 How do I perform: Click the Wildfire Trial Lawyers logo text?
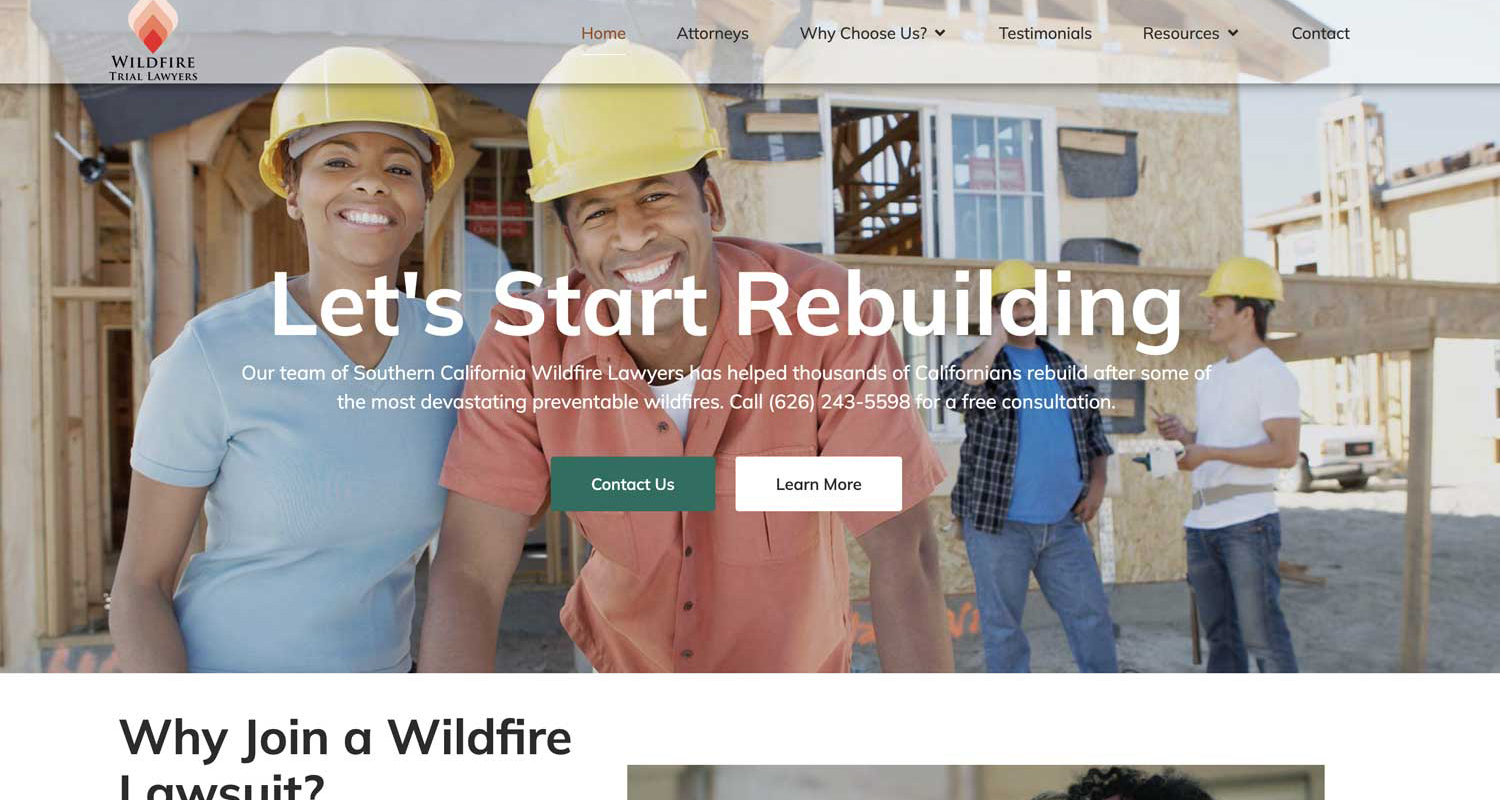[153, 69]
